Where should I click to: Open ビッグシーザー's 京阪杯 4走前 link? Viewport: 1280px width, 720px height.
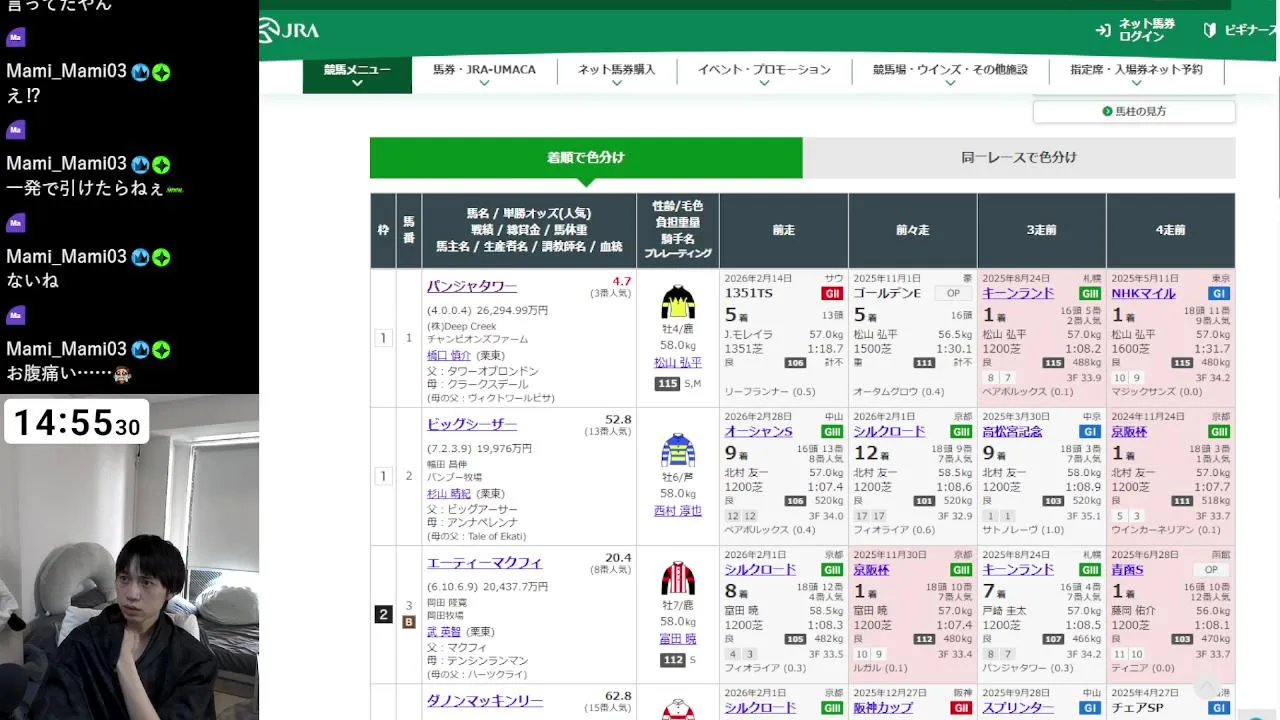coord(1130,432)
